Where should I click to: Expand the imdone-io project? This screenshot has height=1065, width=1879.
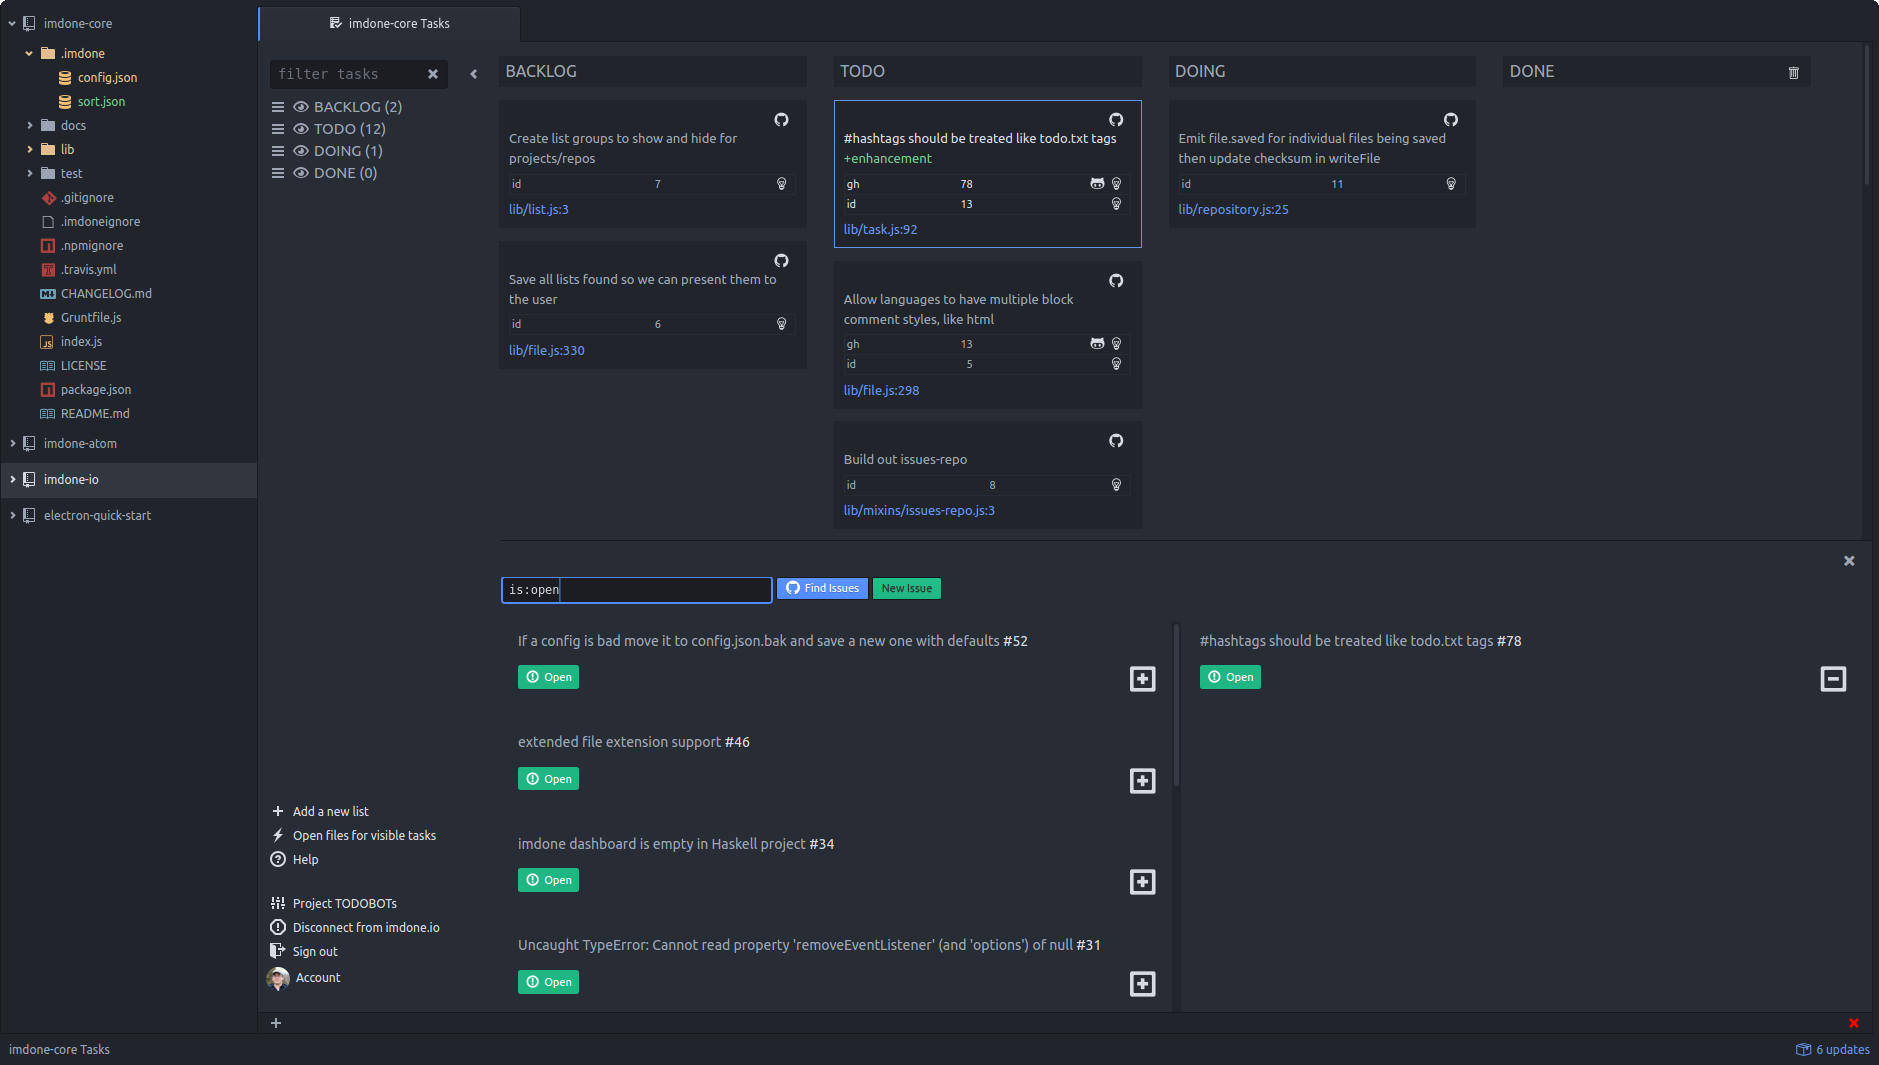point(12,479)
